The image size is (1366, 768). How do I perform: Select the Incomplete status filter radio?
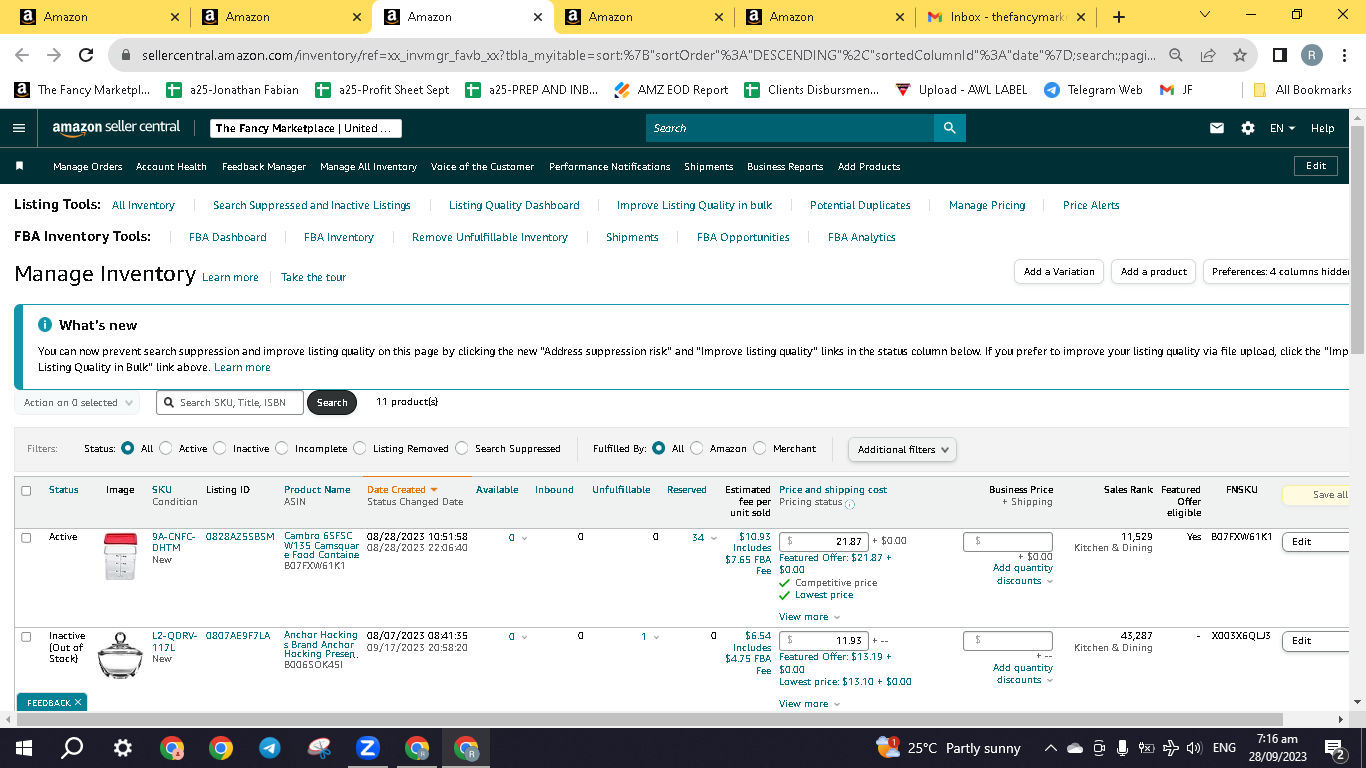coord(282,449)
